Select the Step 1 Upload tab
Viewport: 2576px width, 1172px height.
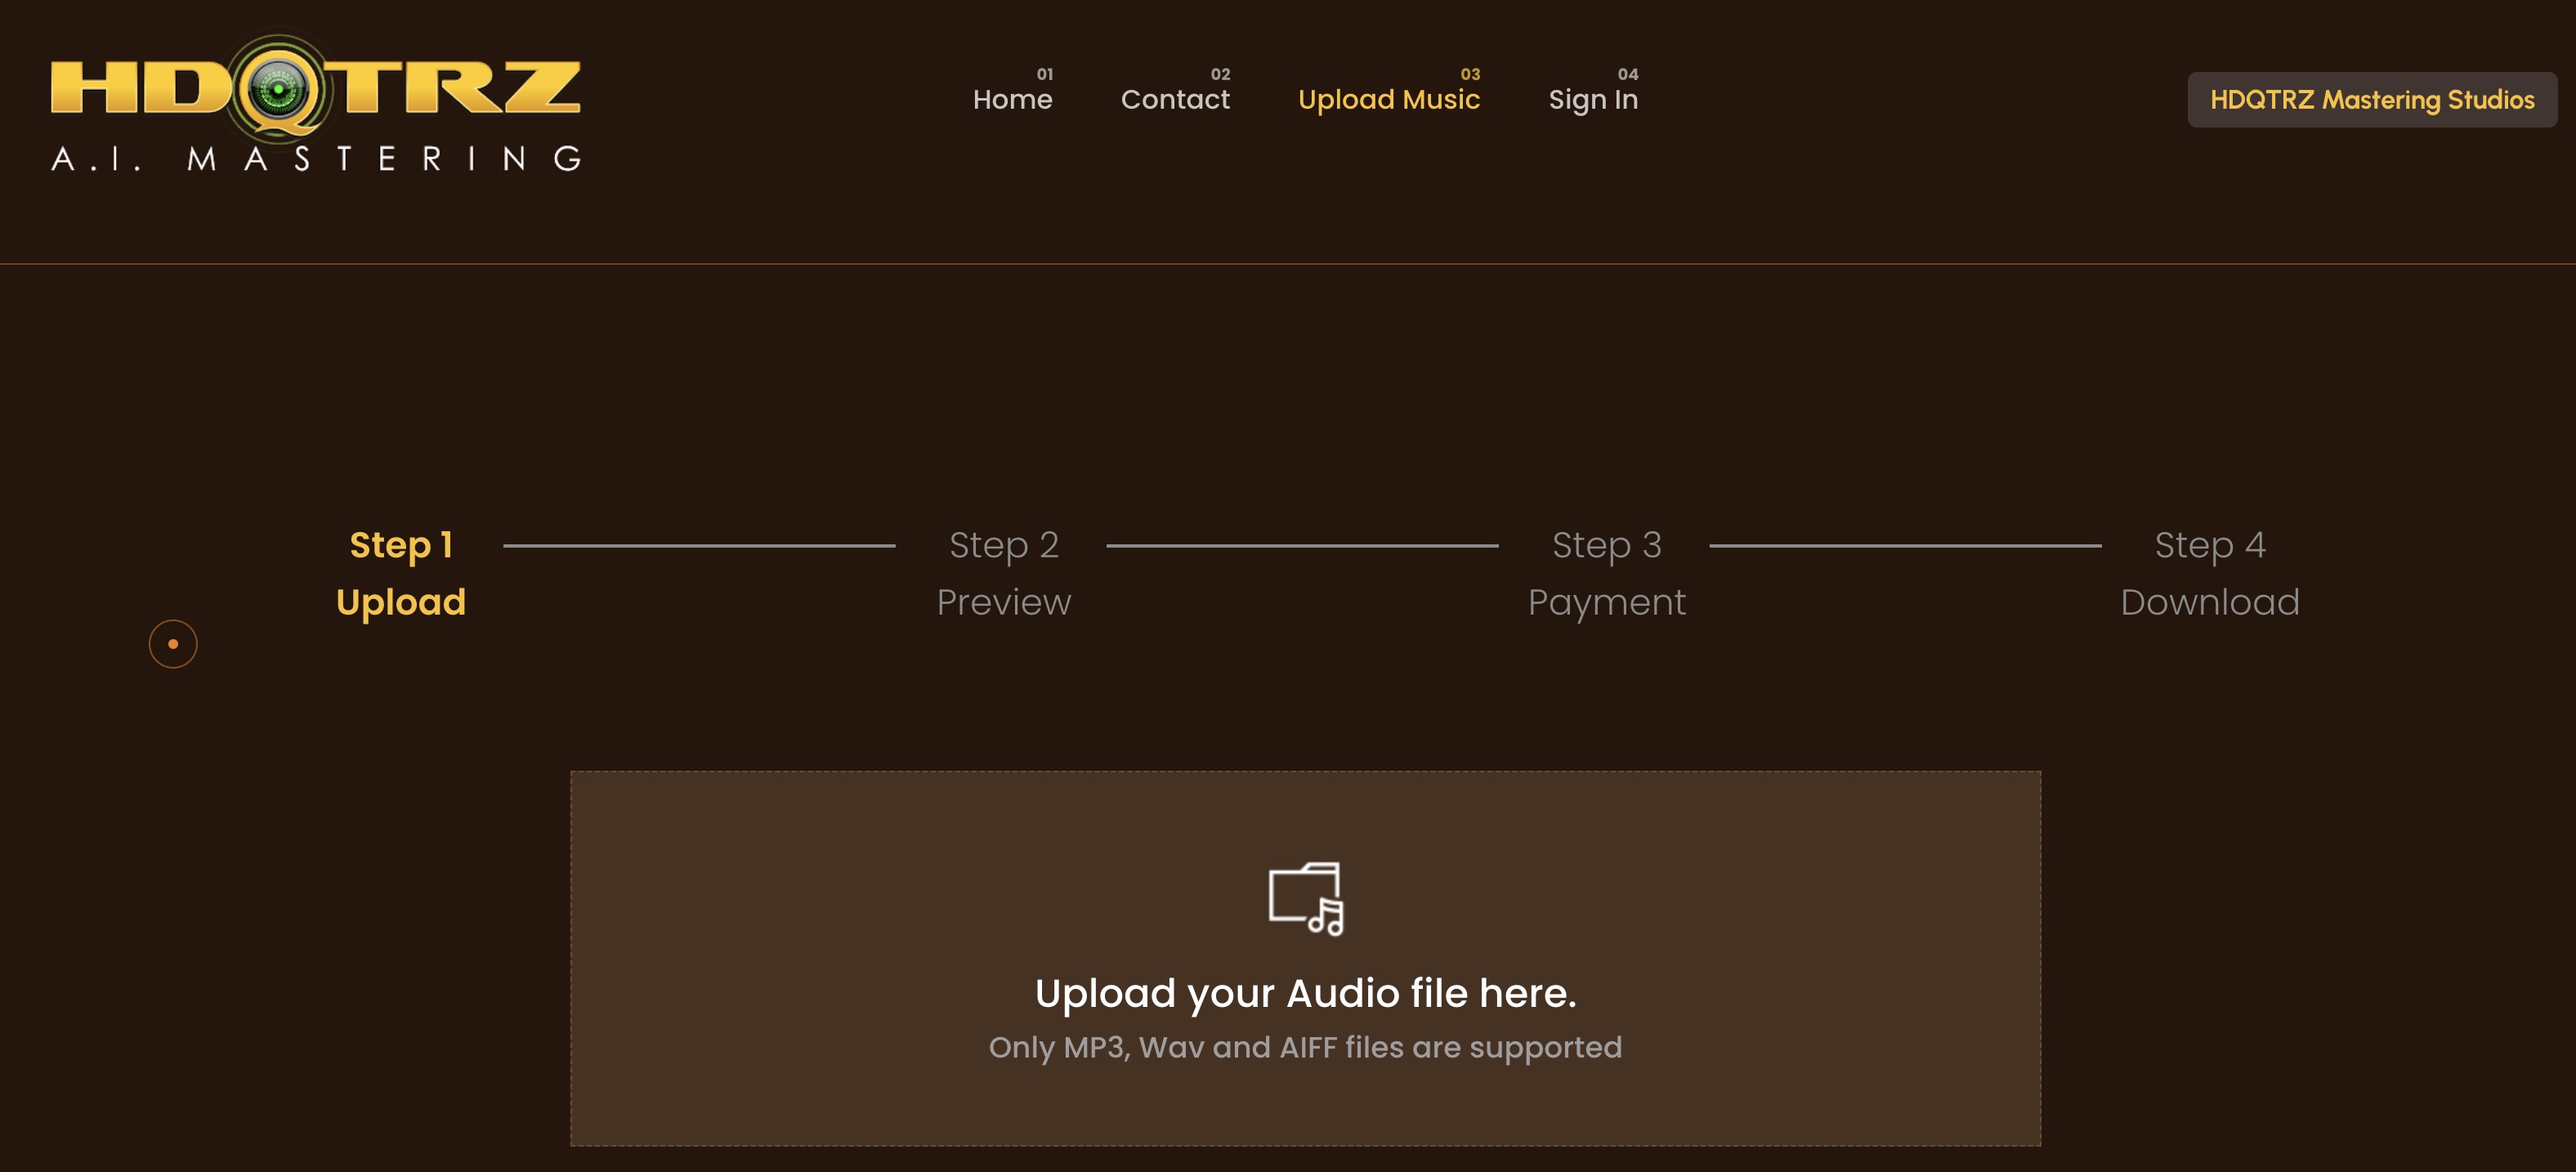click(x=401, y=573)
